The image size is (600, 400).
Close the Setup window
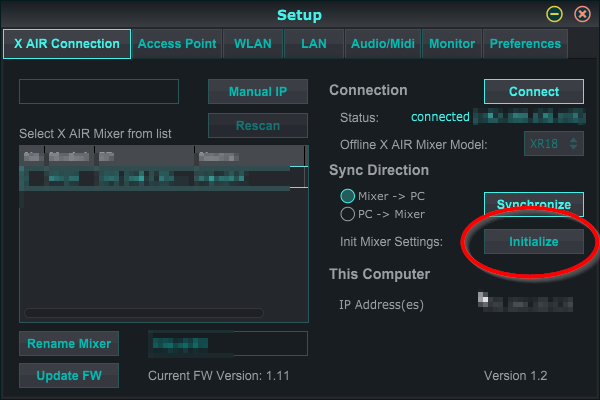pos(582,15)
